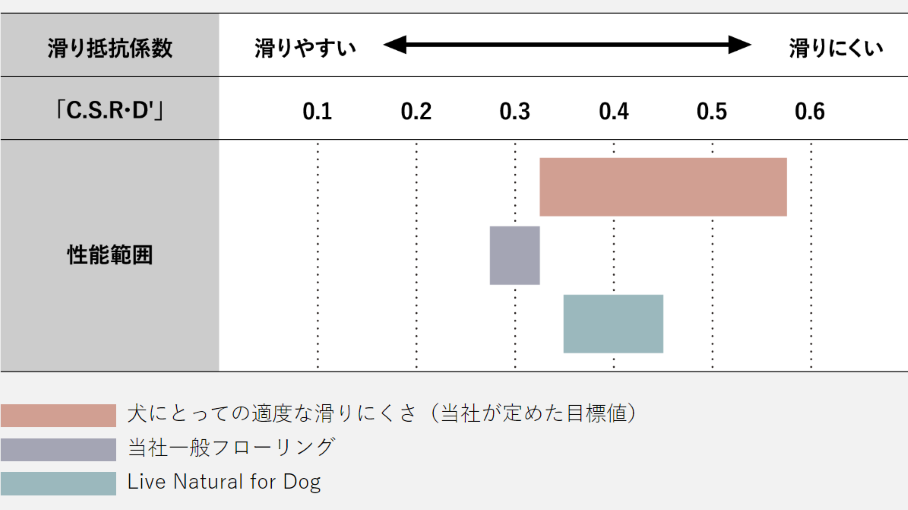Click the pink target range bar
Screen dimensions: 908x510
[663, 187]
